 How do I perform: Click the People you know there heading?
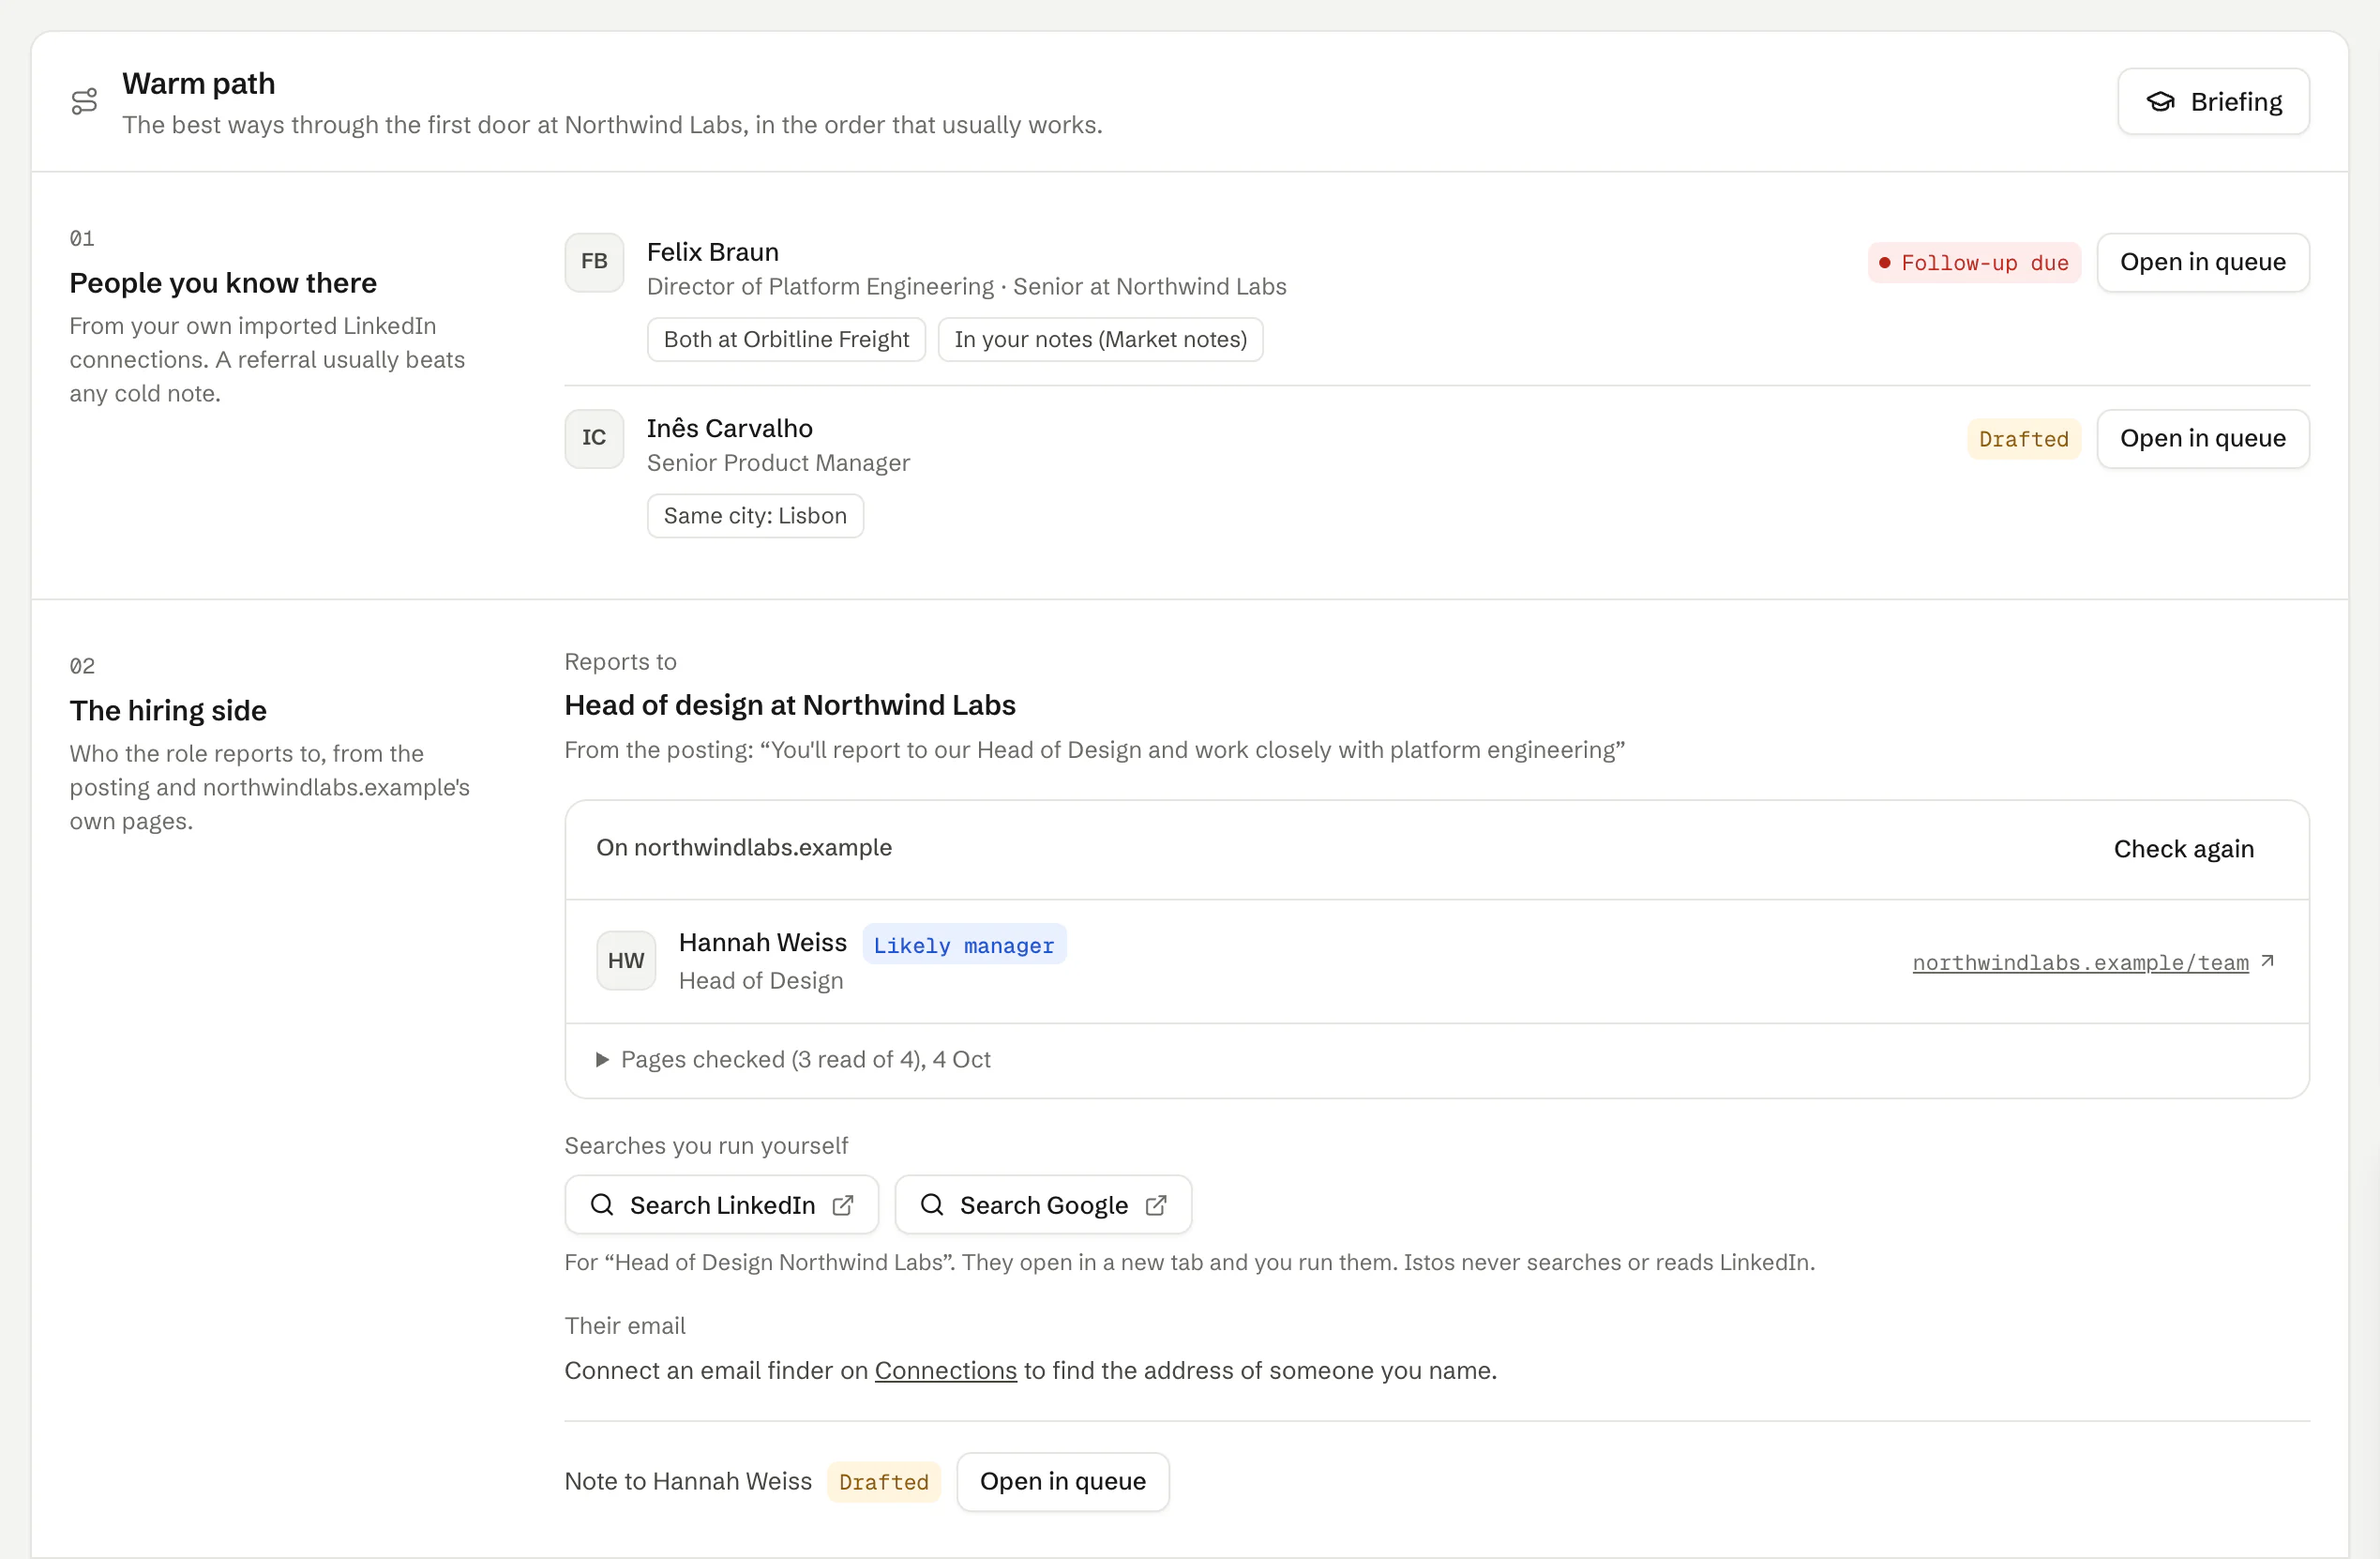[223, 283]
